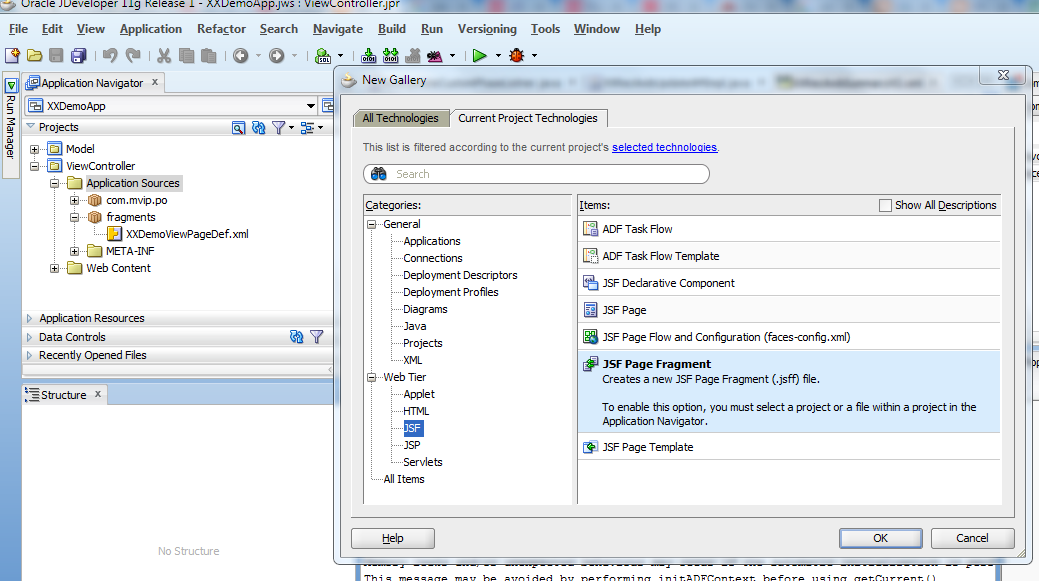Image resolution: width=1039 pixels, height=581 pixels.
Task: Click the refresh icon in Projects panel
Action: coord(258,127)
